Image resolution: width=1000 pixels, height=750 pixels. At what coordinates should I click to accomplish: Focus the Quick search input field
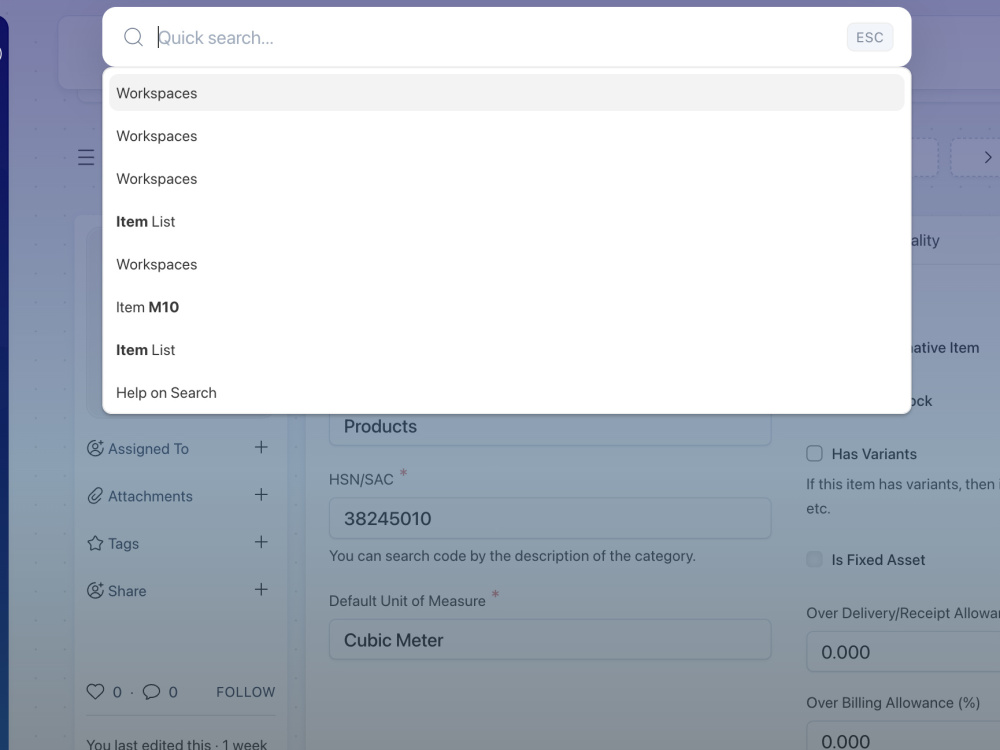point(497,38)
